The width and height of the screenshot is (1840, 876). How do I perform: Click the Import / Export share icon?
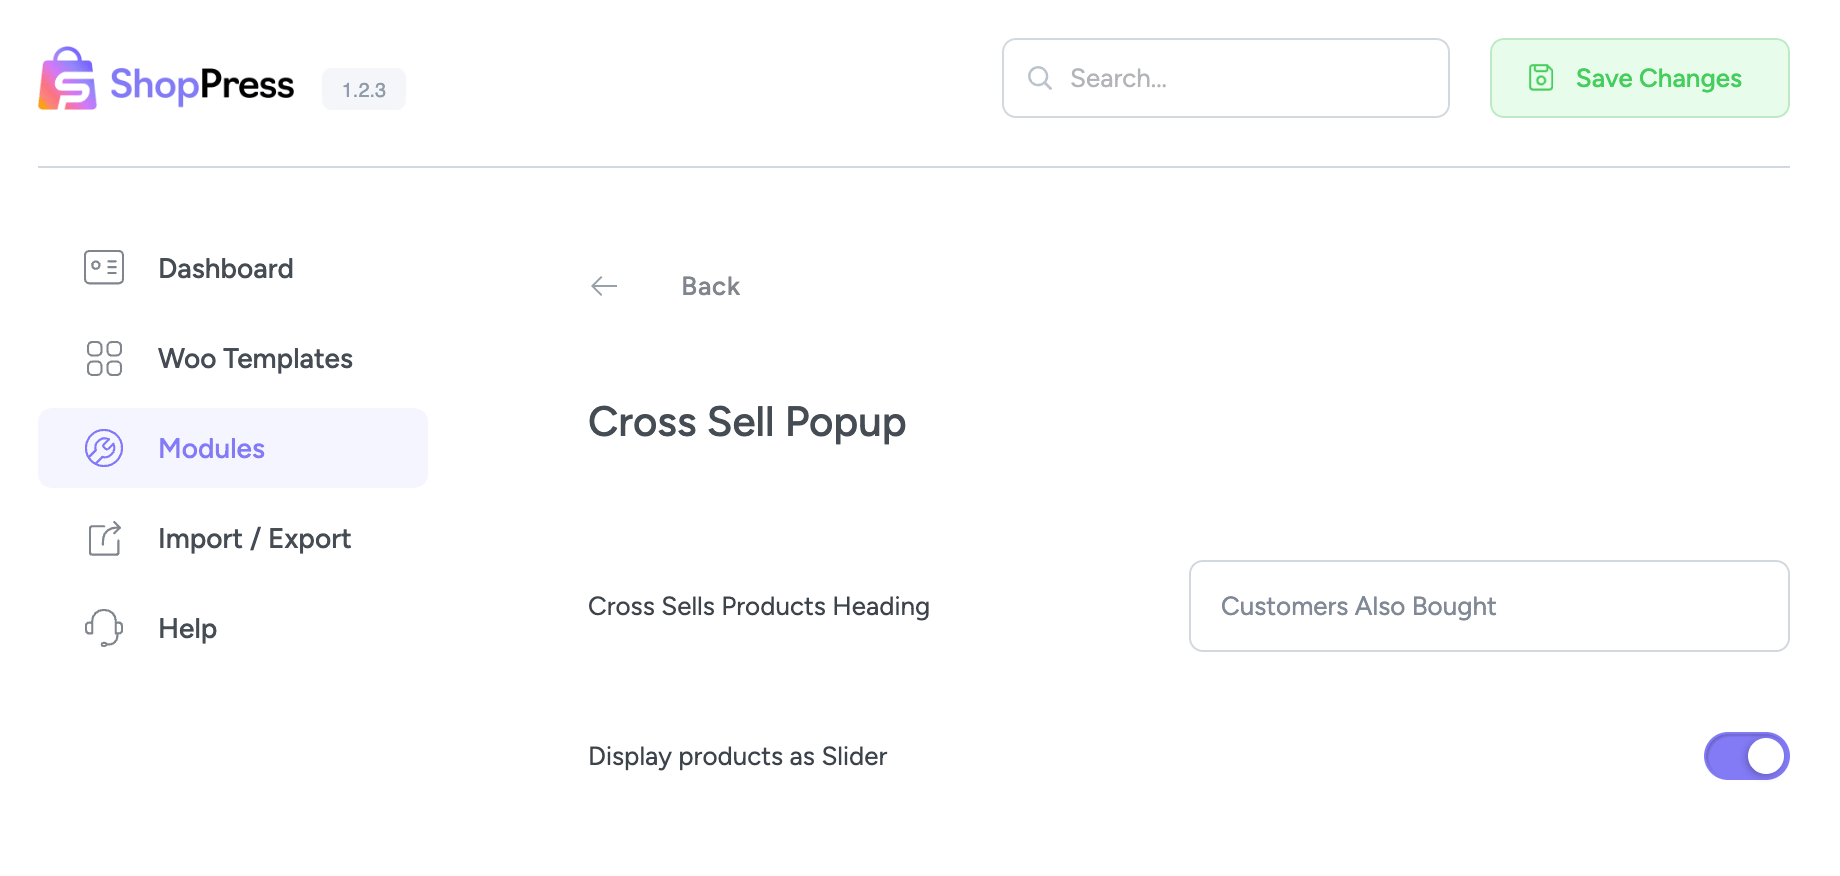point(104,538)
